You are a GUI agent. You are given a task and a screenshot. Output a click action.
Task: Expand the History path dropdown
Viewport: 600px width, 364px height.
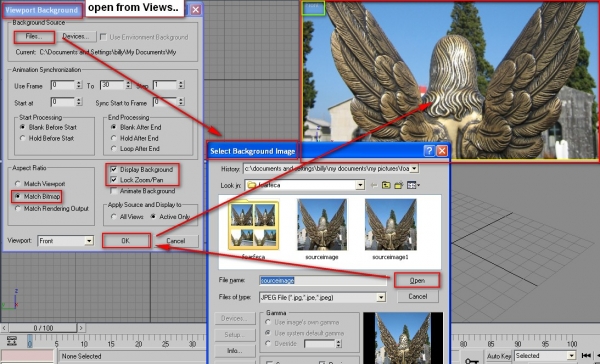point(414,168)
